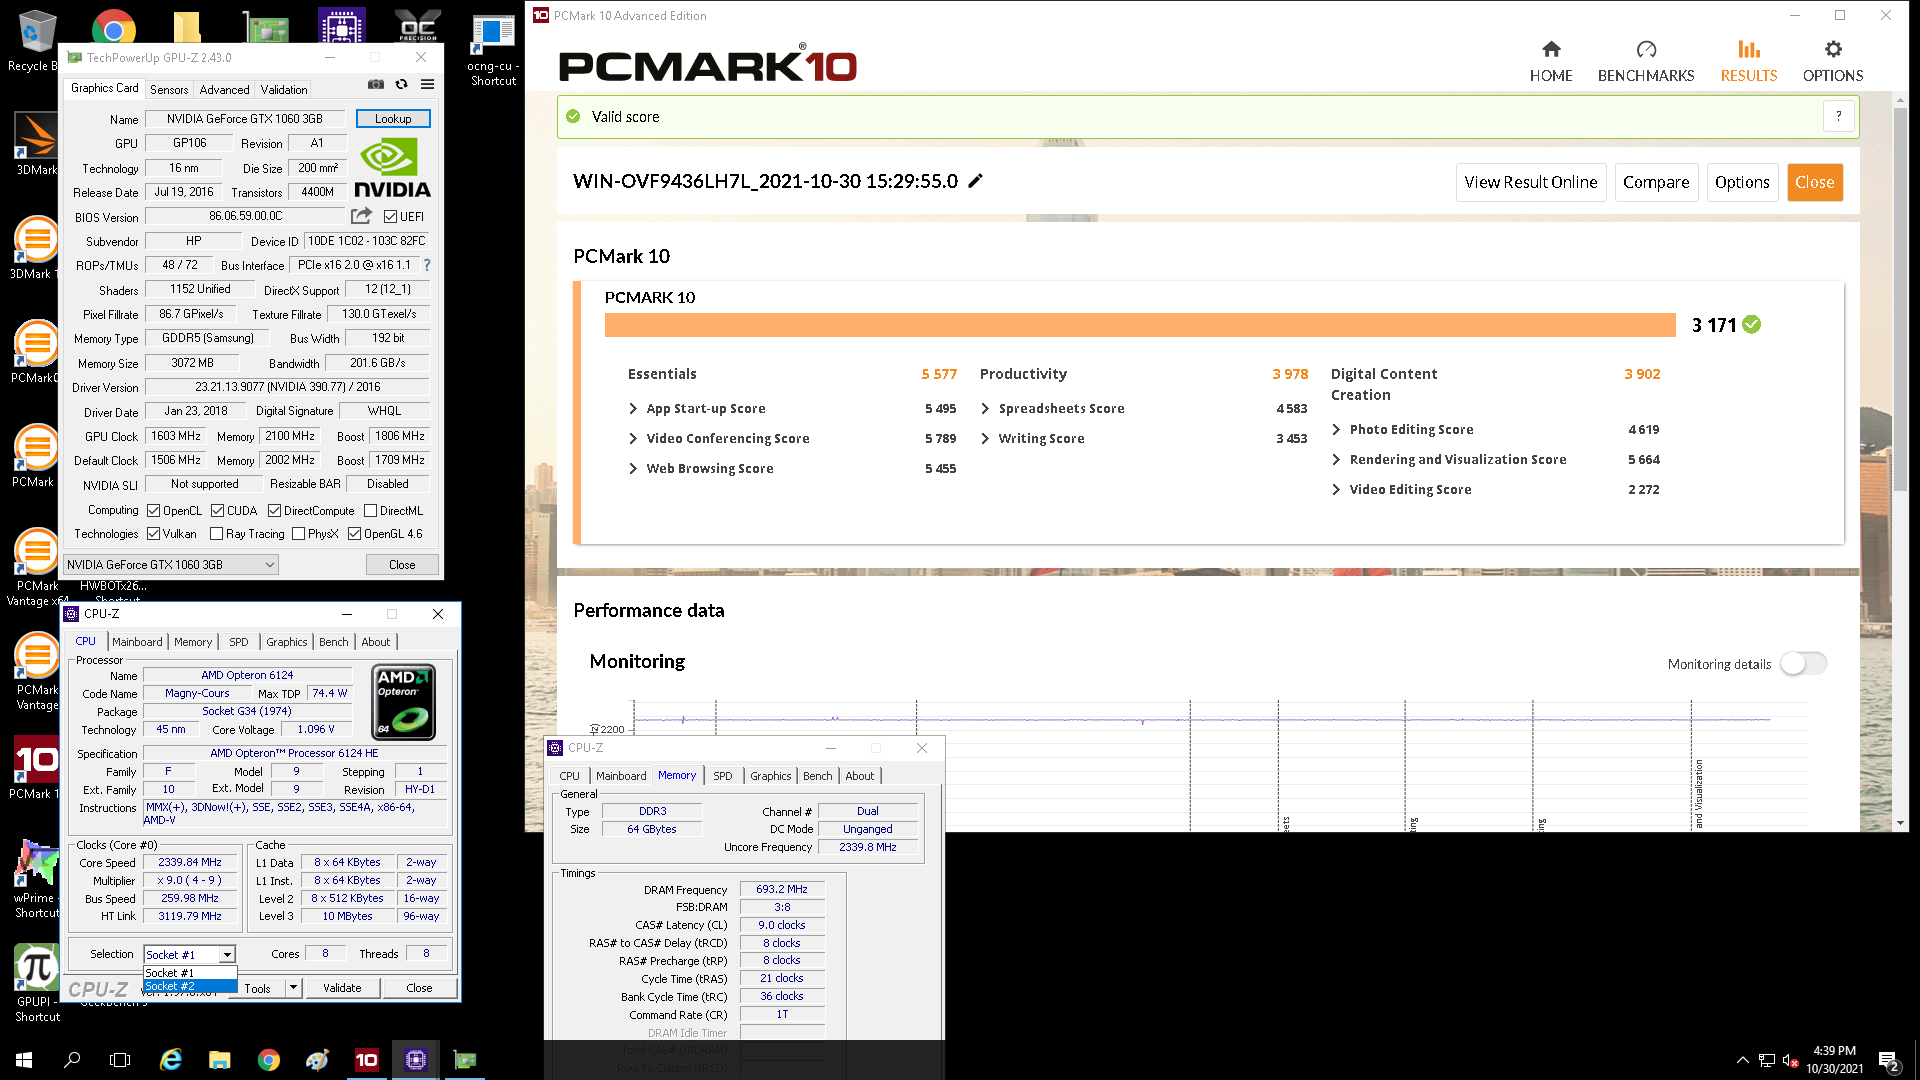Open Mainboard tab in left CPU-Z window
Screen dimensions: 1920x1080
click(137, 642)
